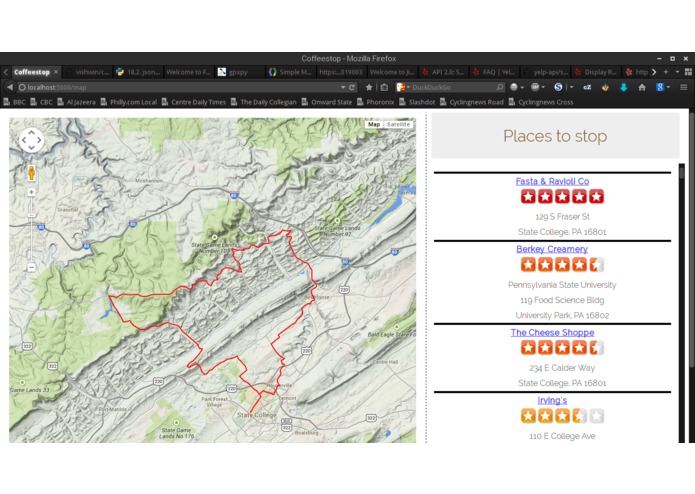The width and height of the screenshot is (695, 494).
Task: Go back using the browser back arrow
Action: tap(10, 87)
